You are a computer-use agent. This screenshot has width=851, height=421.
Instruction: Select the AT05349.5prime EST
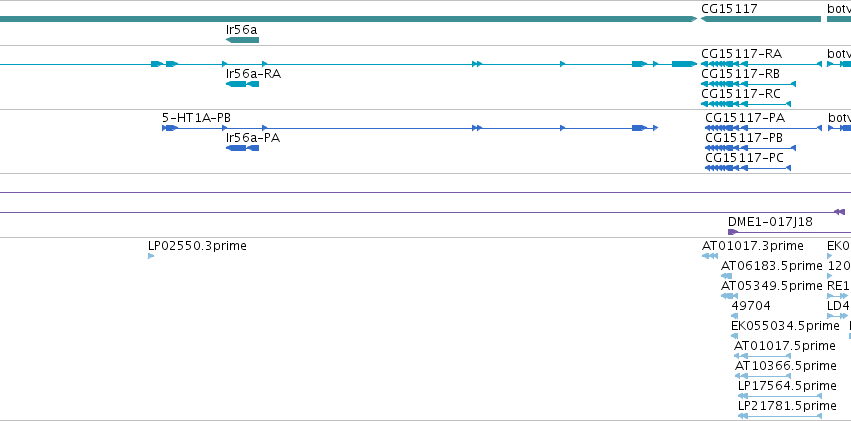coord(729,296)
